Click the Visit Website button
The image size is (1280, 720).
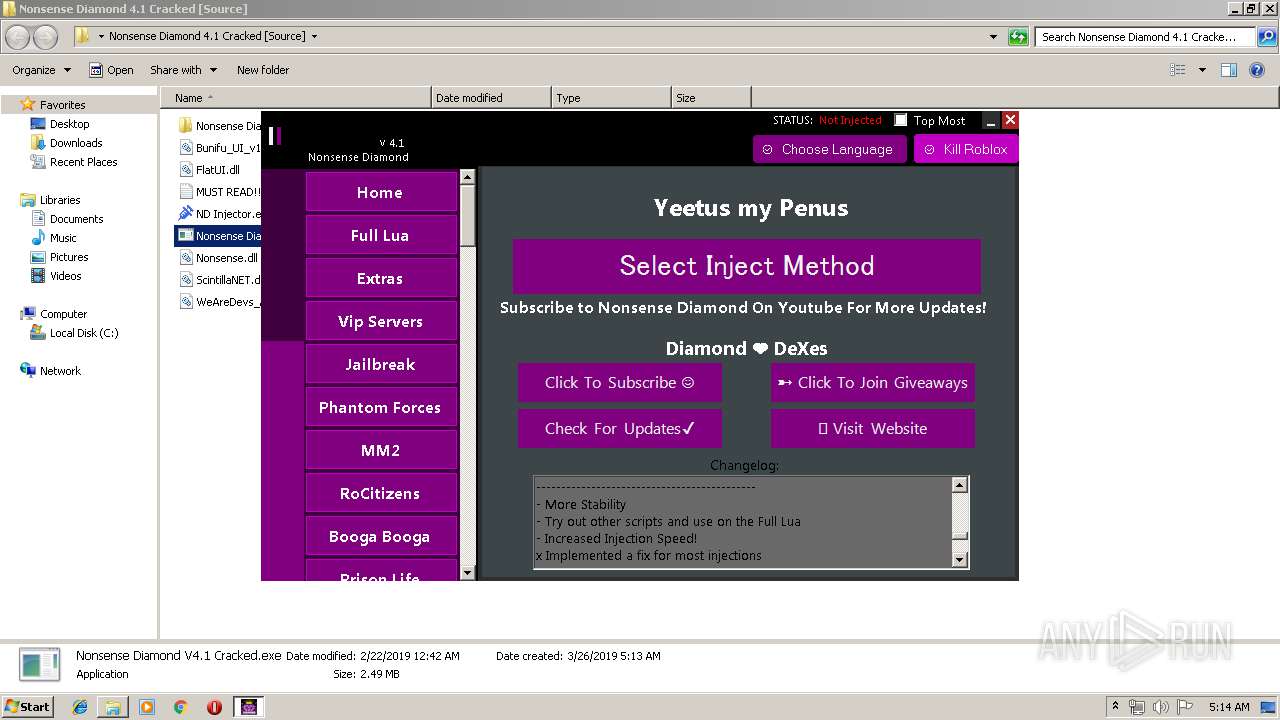click(x=872, y=428)
